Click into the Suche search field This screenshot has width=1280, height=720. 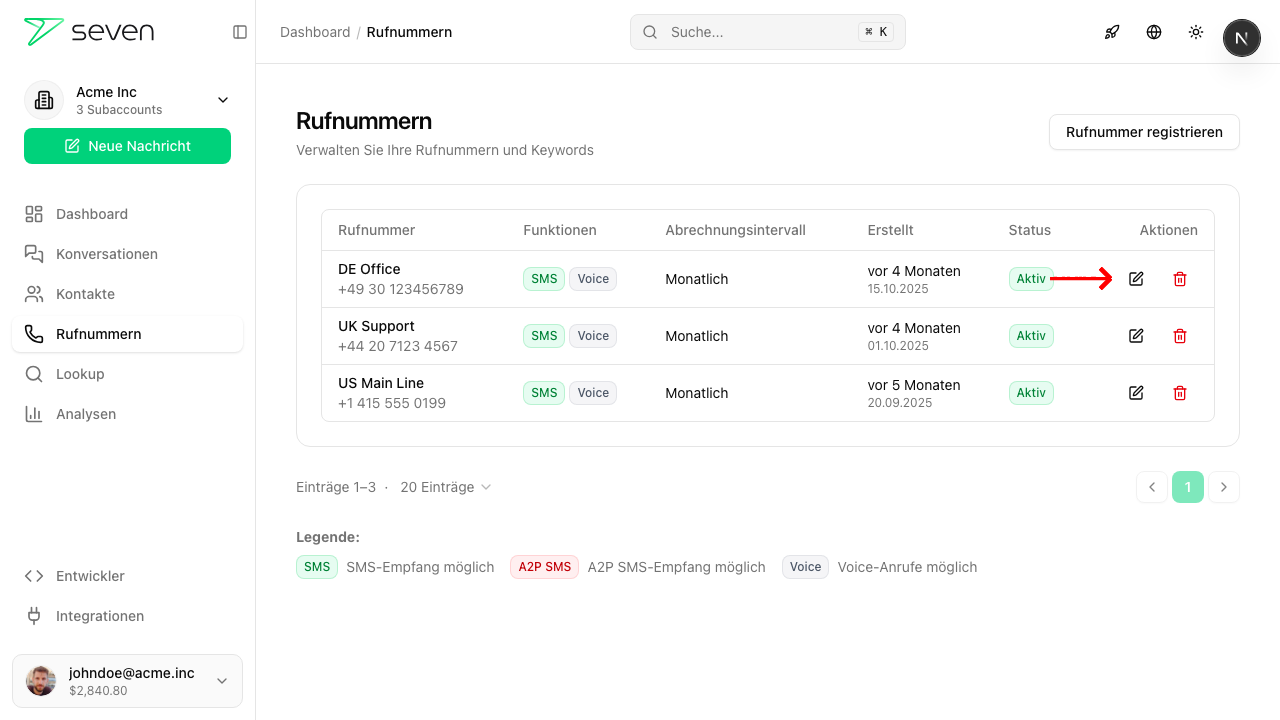pos(766,31)
